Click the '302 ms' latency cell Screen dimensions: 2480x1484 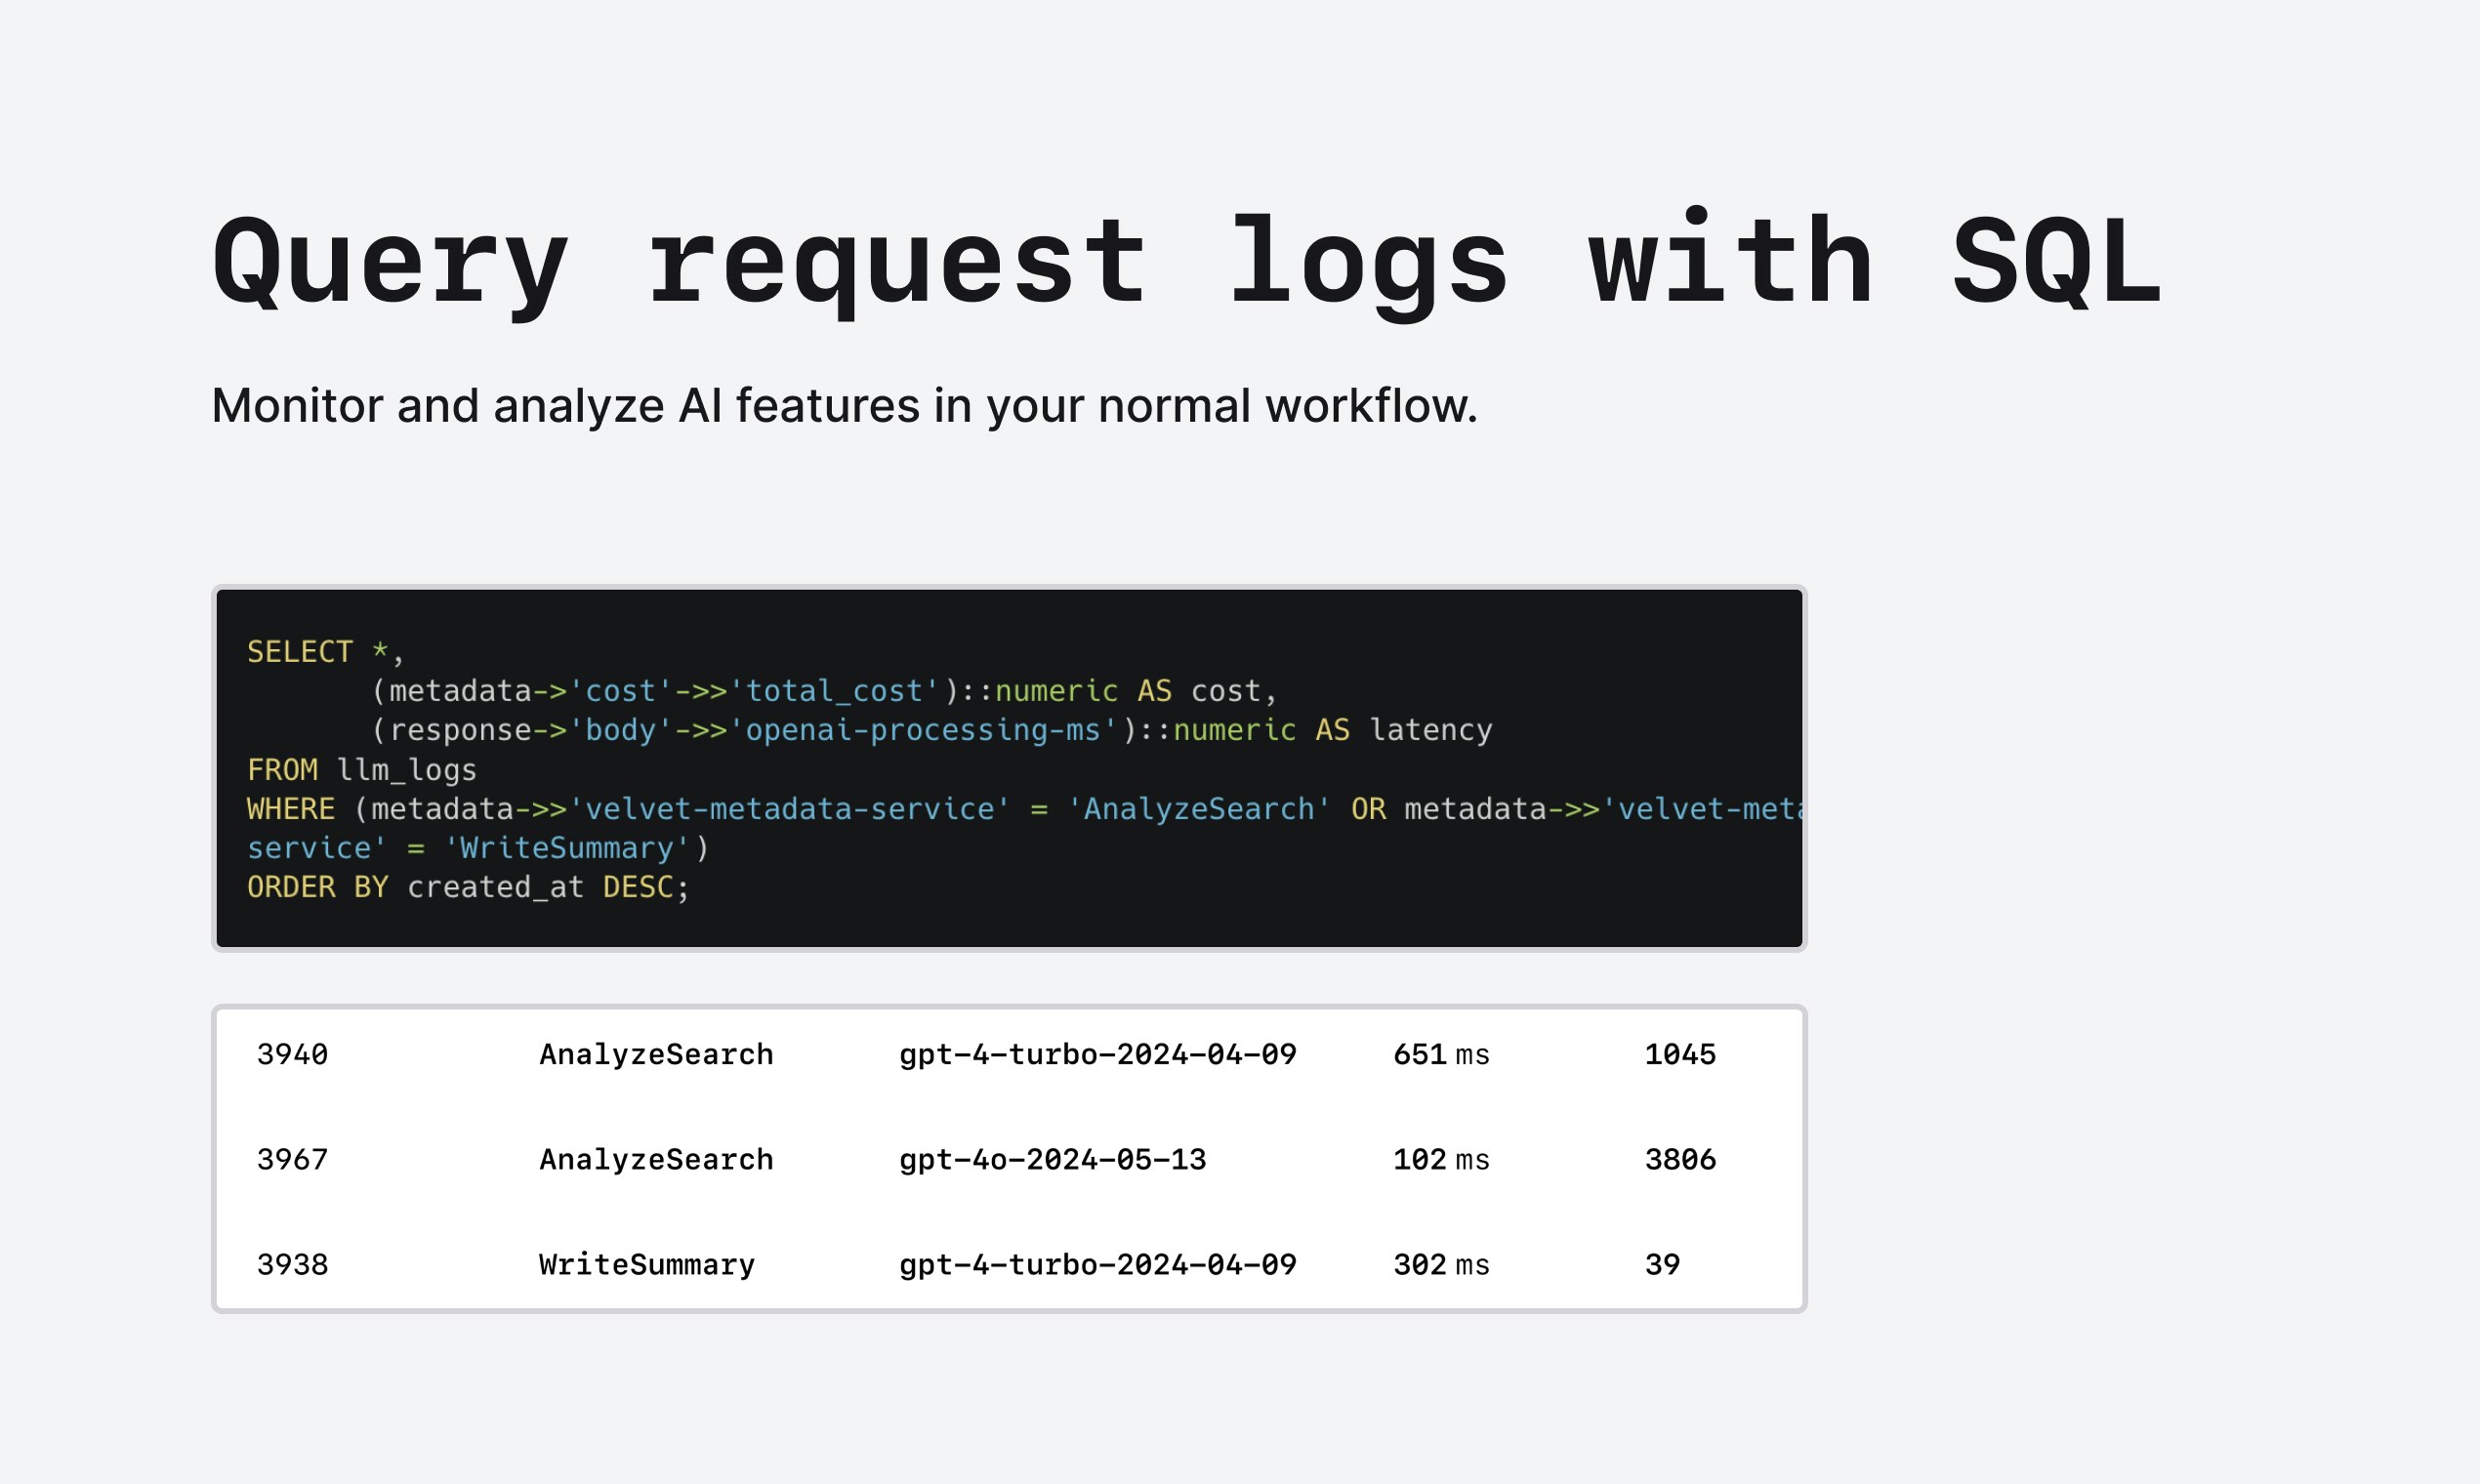tap(1441, 1264)
